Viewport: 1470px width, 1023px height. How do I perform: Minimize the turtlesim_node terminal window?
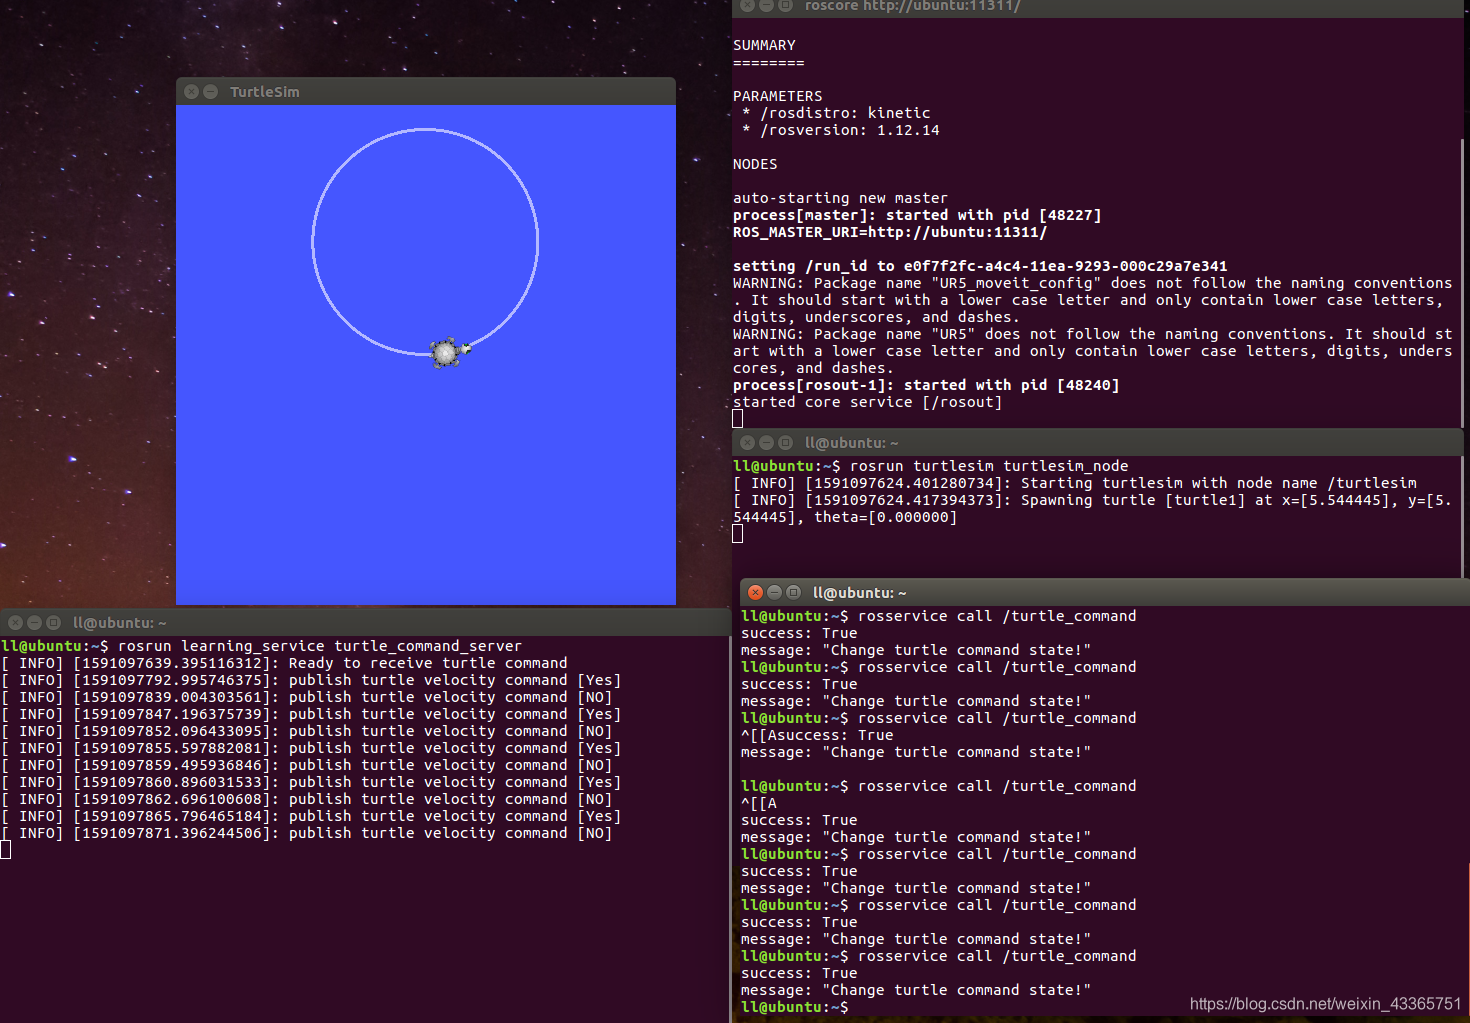766,443
